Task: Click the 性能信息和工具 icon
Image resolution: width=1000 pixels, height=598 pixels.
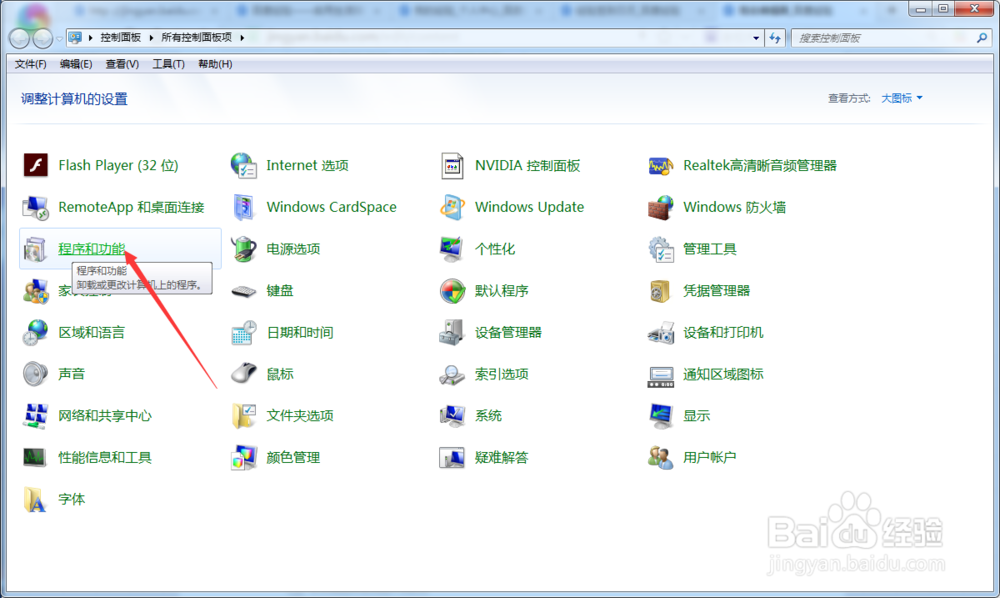Action: 34,457
